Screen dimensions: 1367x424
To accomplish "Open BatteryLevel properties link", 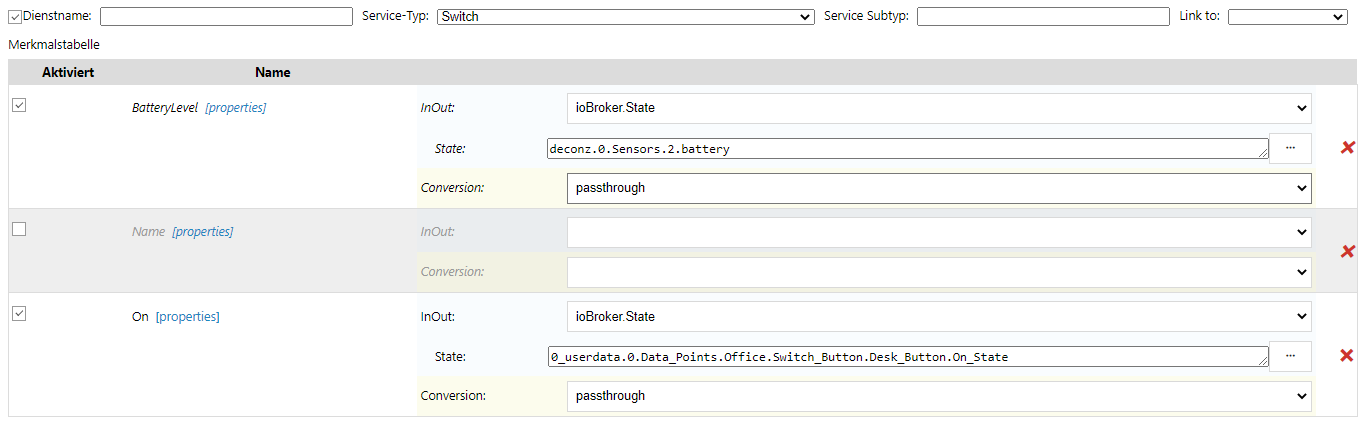I will (236, 108).
